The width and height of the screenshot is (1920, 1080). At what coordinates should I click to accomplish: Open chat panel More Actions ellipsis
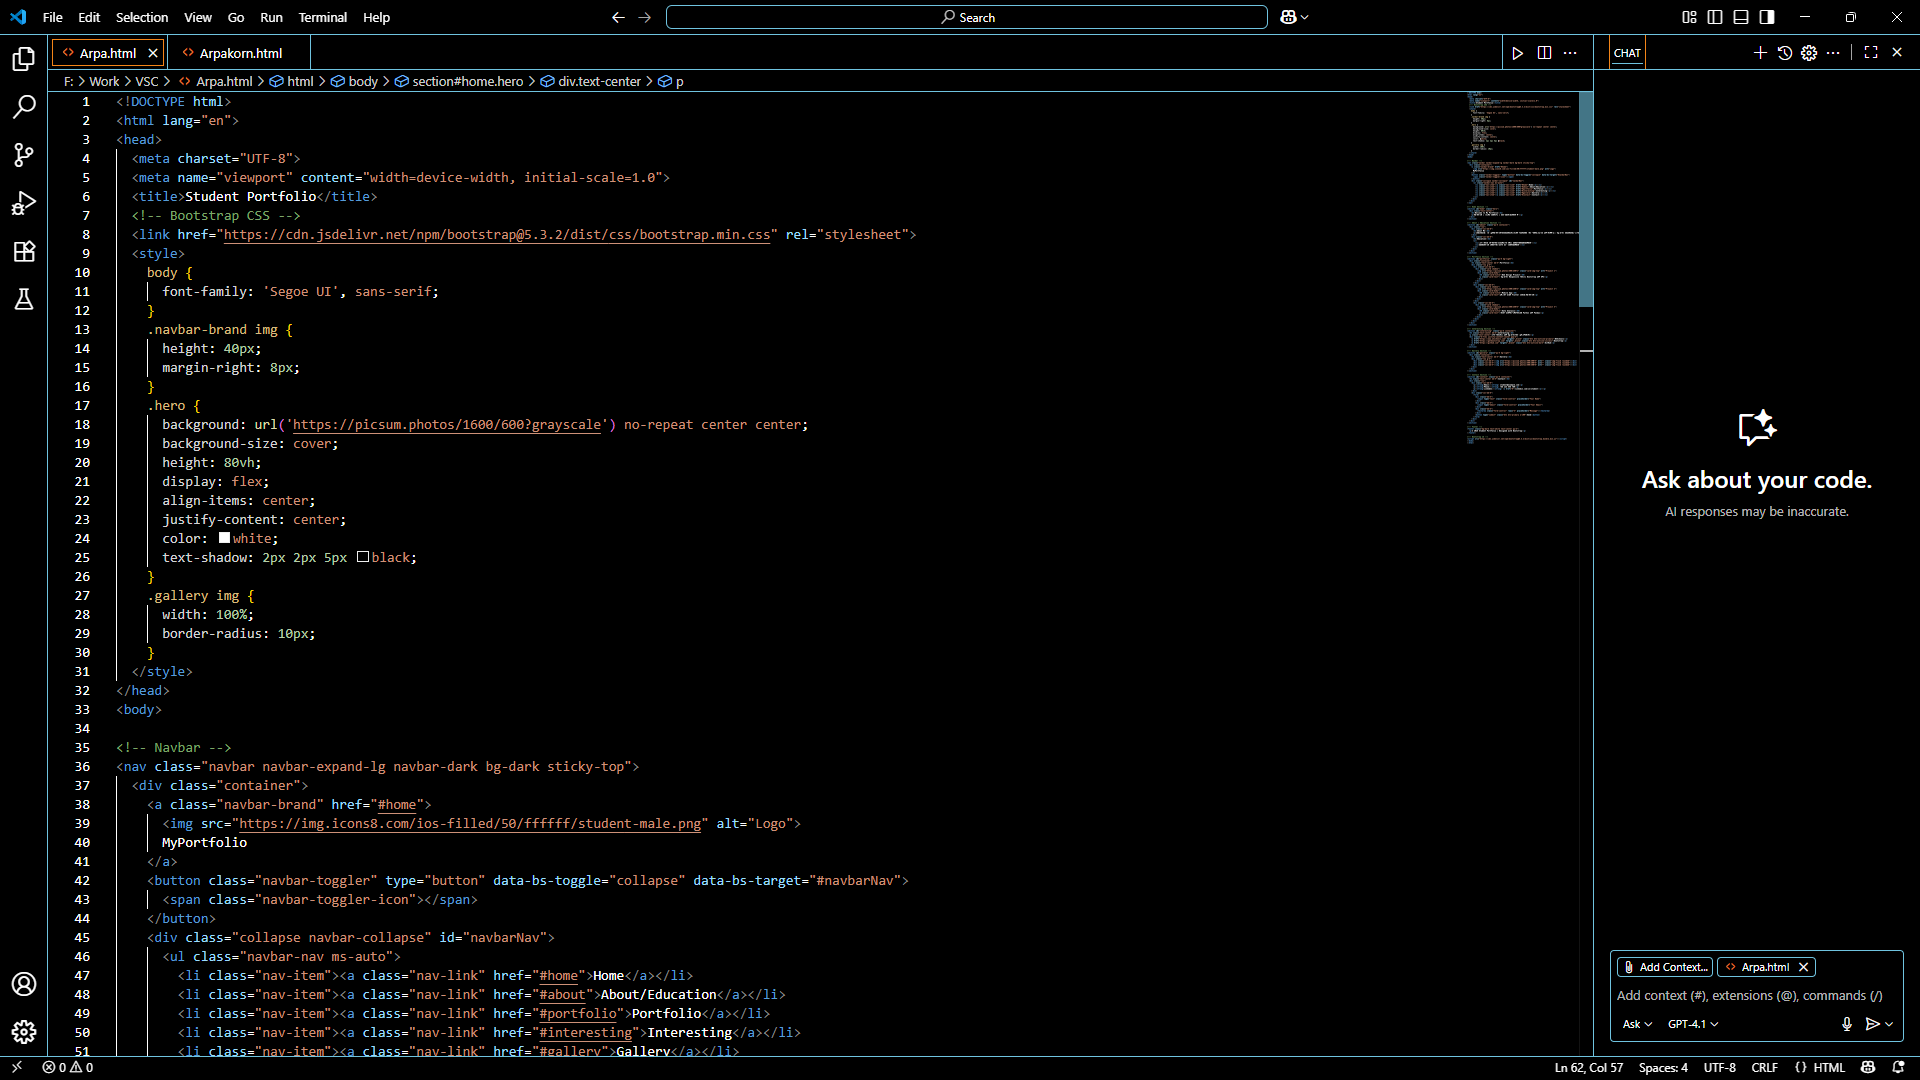pyautogui.click(x=1833, y=53)
